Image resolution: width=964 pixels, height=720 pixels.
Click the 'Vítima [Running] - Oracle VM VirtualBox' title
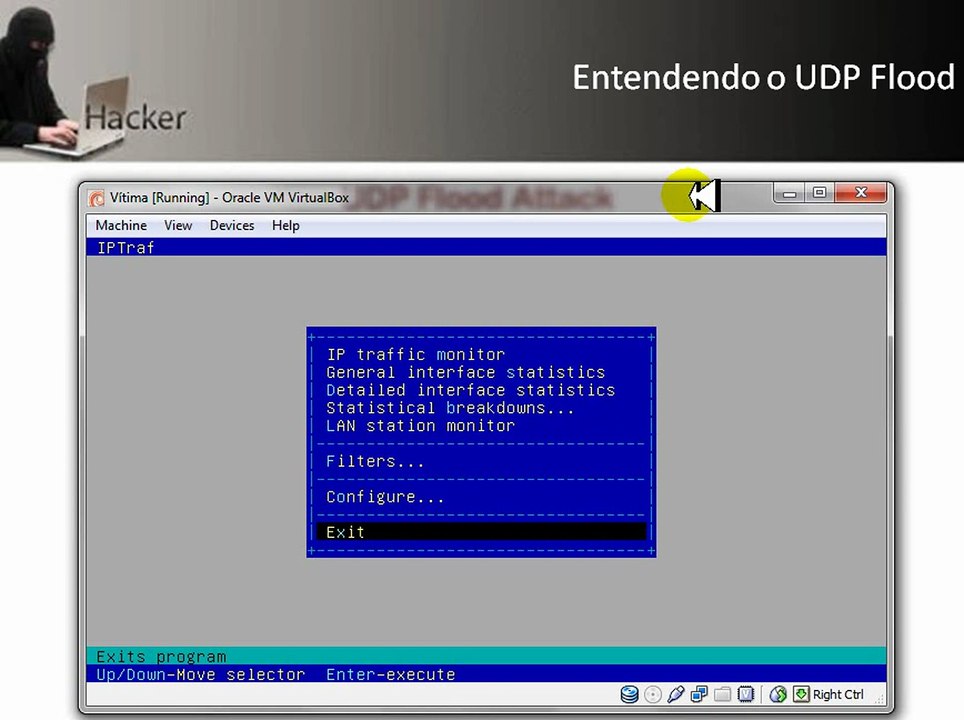[x=229, y=198]
